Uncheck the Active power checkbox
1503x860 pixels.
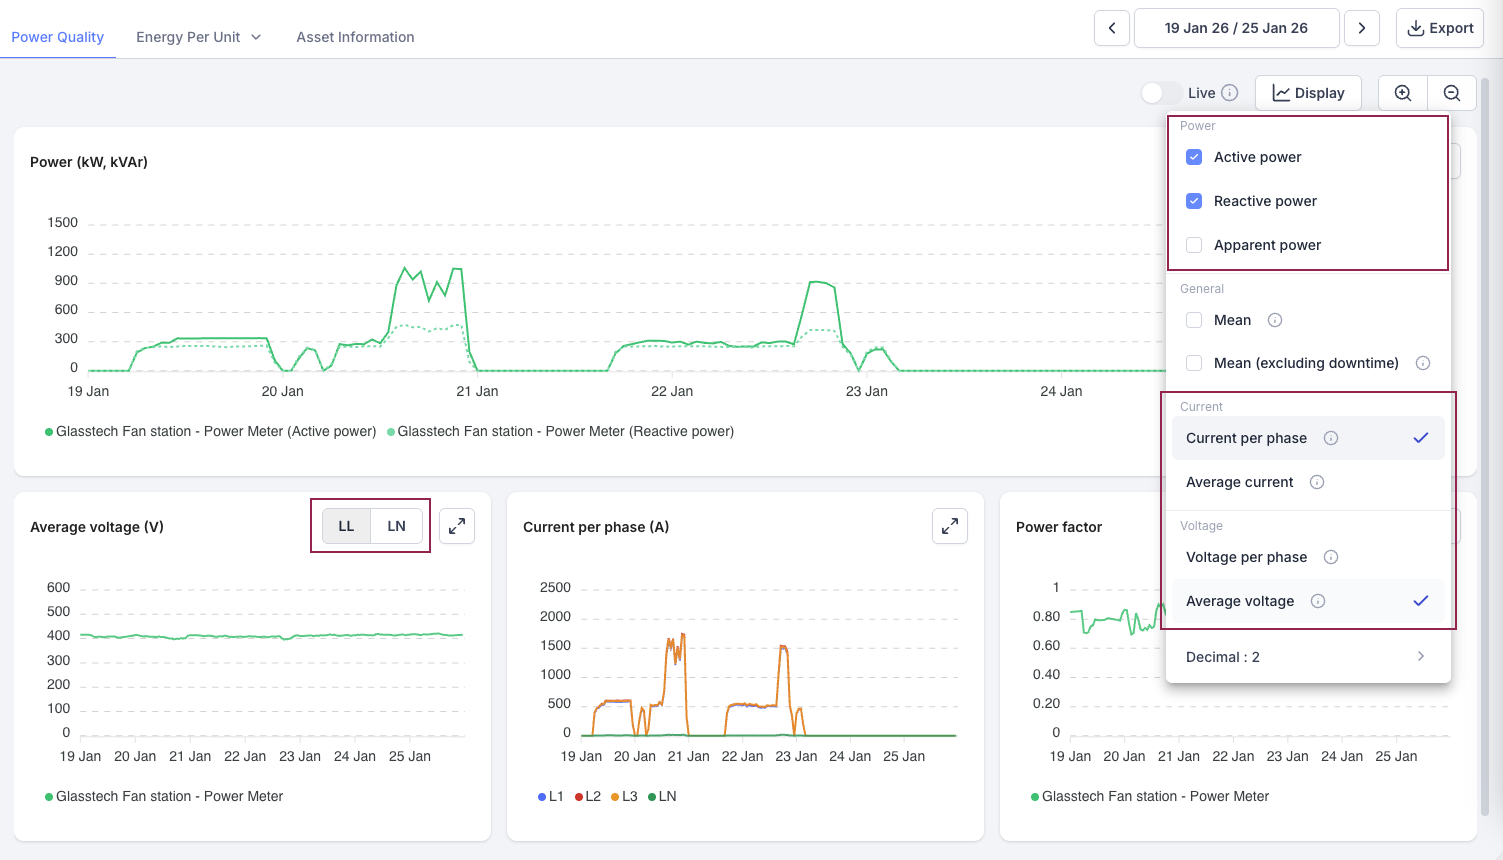[x=1194, y=157]
